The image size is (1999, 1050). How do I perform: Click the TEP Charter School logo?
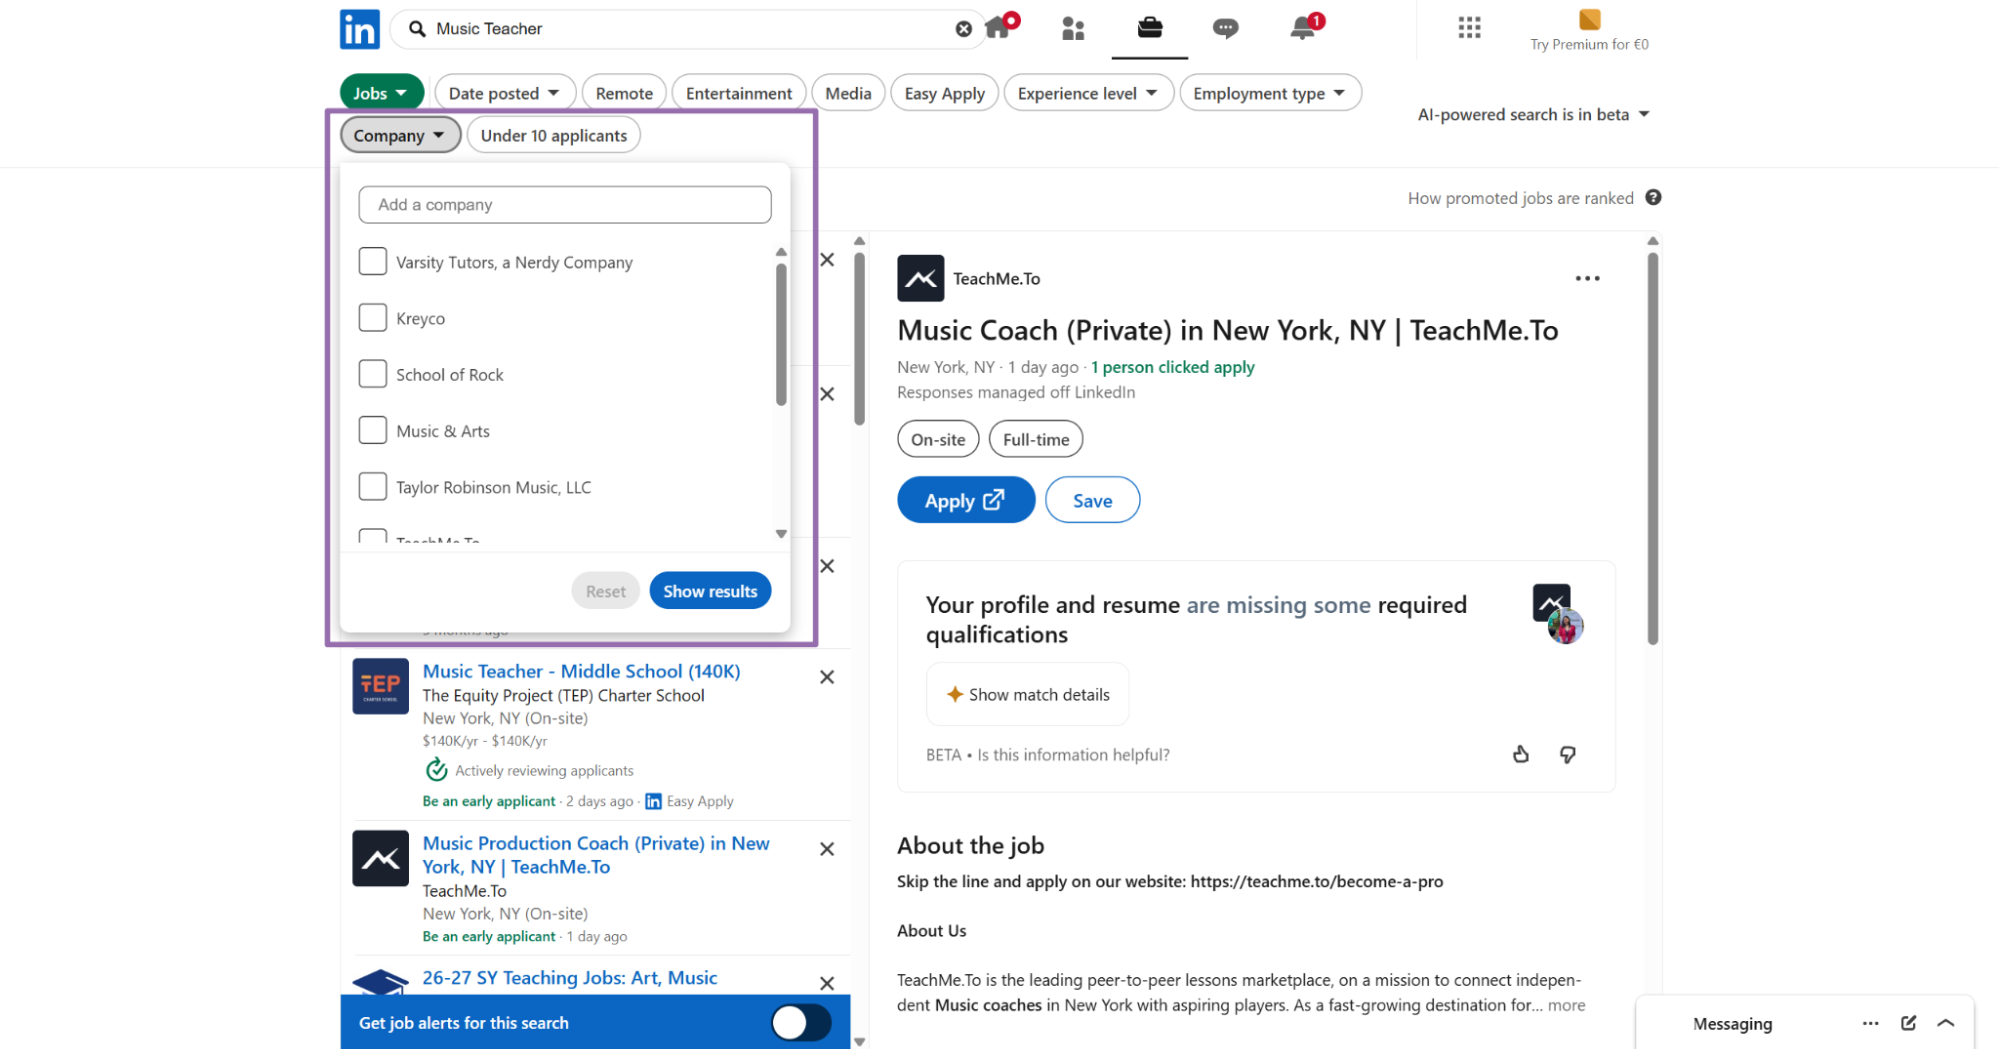point(380,686)
